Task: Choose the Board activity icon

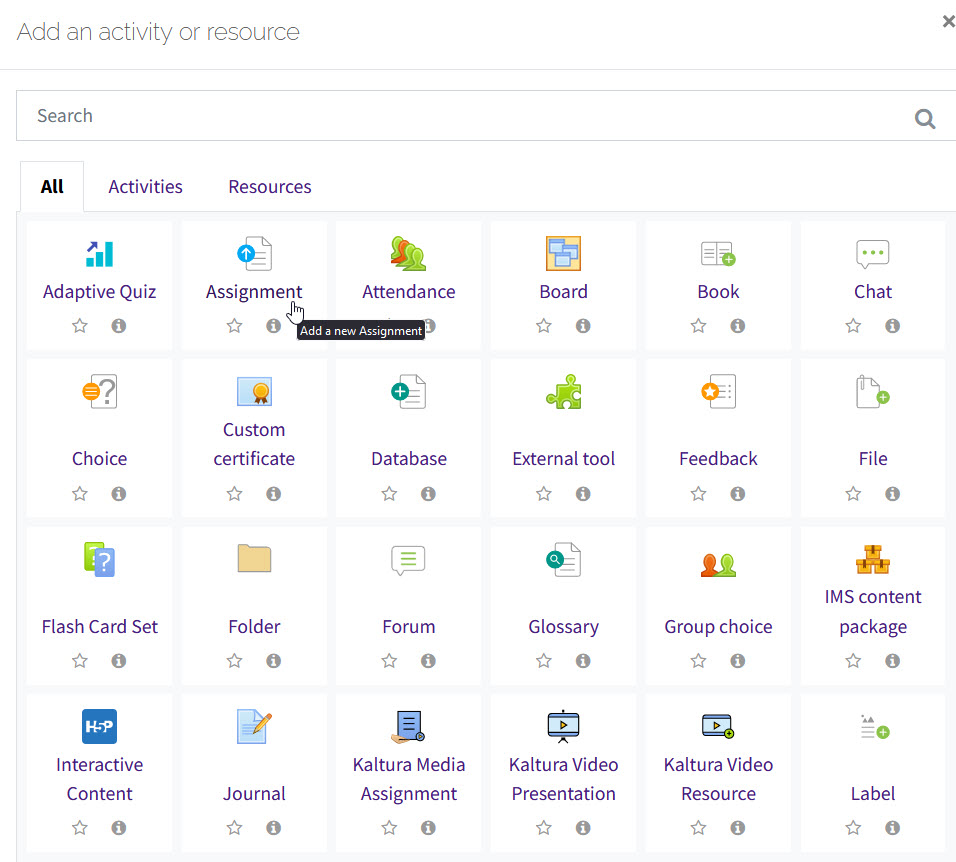Action: pos(563,254)
